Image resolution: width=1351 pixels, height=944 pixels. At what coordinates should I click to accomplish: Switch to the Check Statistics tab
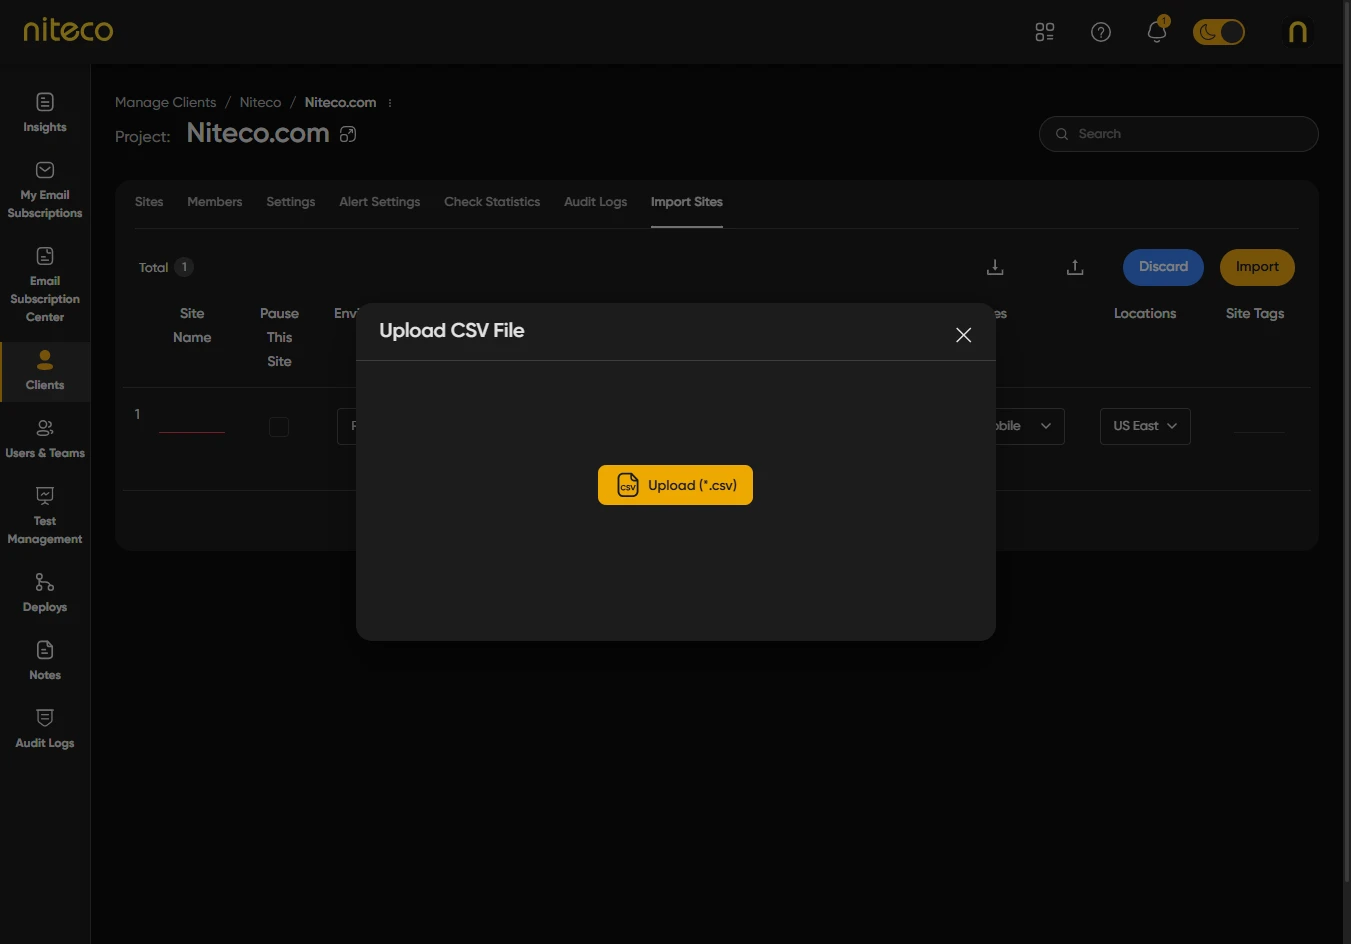[492, 202]
